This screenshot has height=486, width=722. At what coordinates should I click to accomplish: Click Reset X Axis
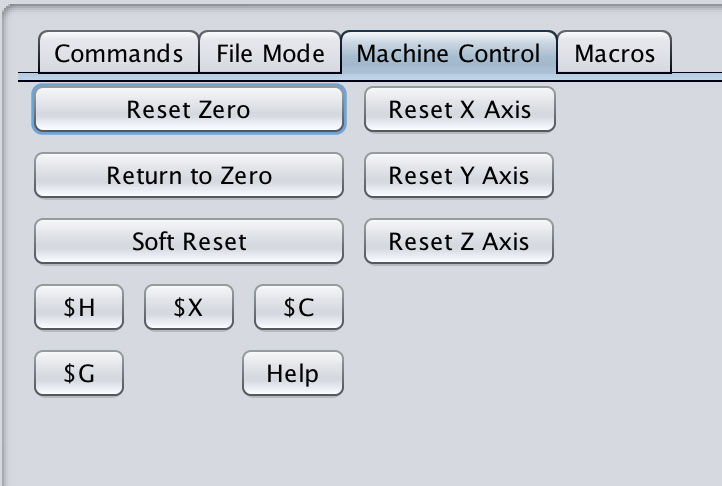[x=459, y=109]
